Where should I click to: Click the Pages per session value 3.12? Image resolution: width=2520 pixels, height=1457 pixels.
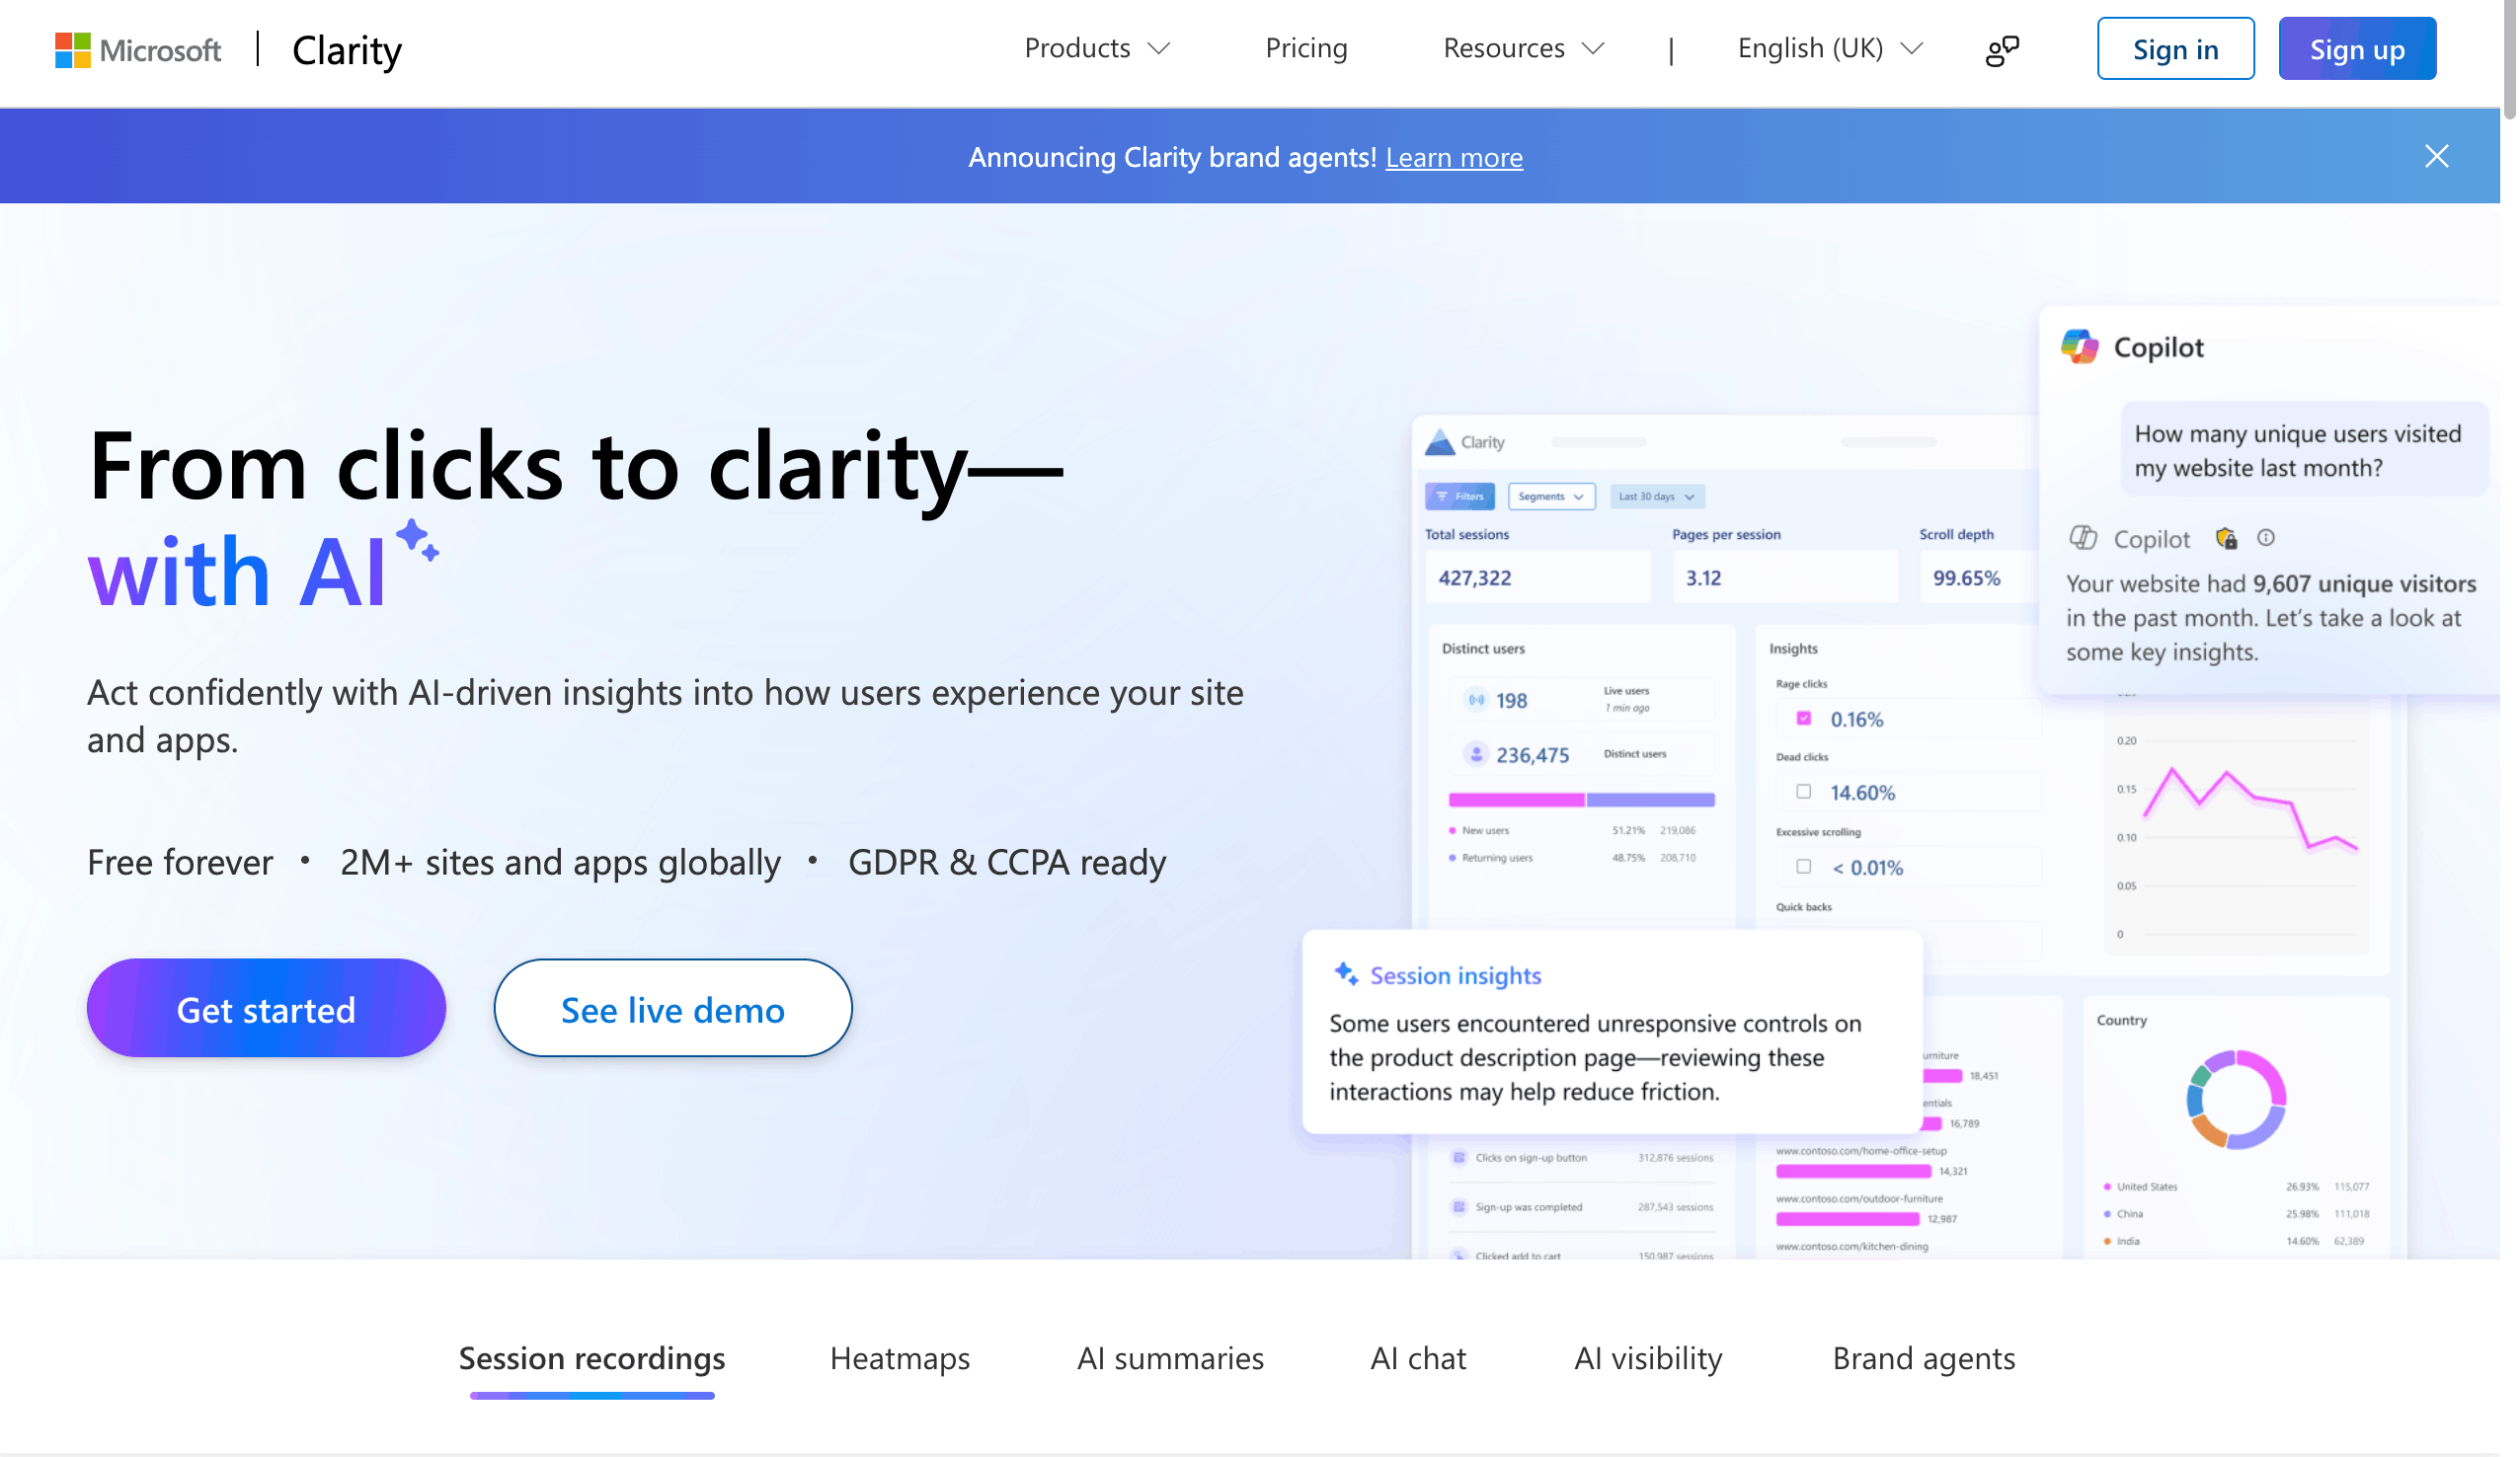pos(1704,578)
